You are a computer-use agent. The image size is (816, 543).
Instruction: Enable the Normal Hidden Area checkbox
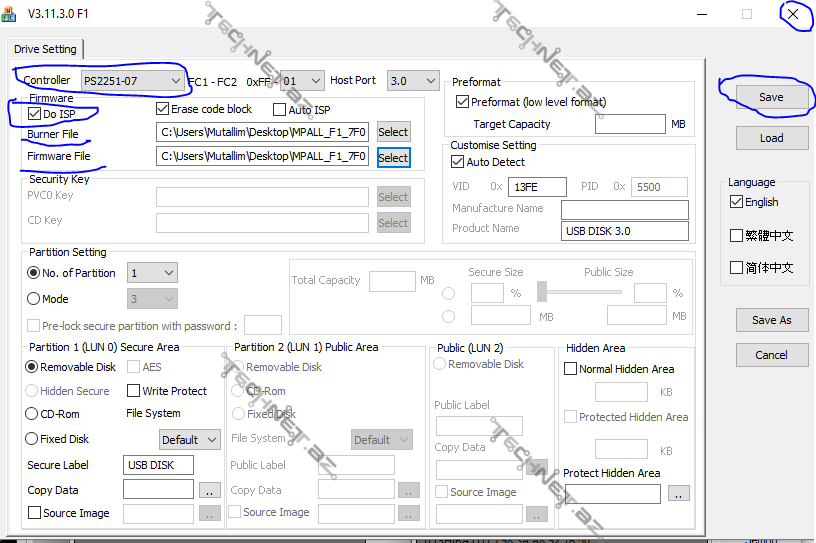click(x=571, y=369)
